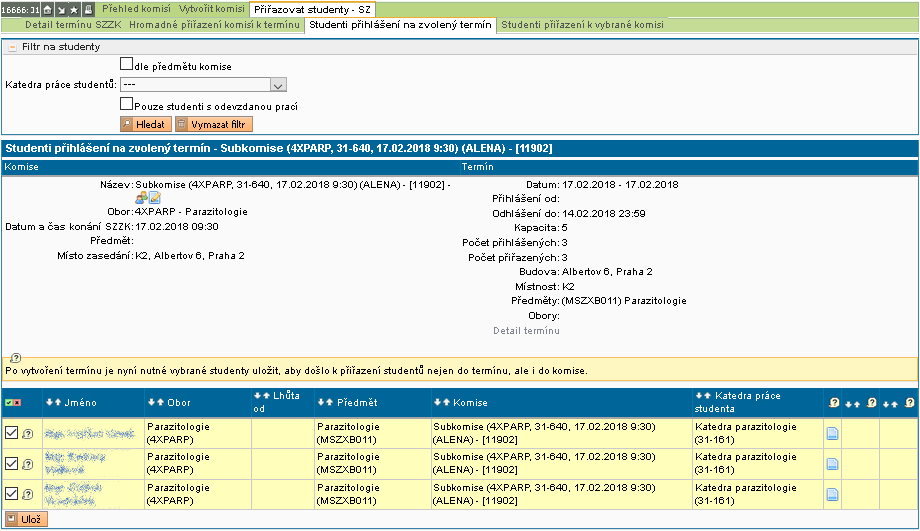Click the star favorites icon

75,9
